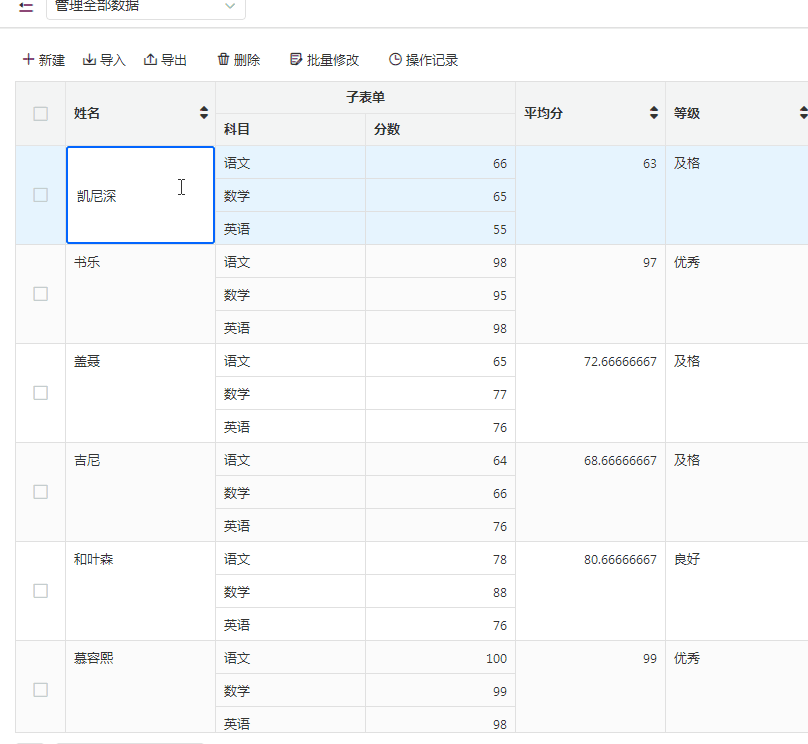Click the 导出 export icon
Image resolution: width=808 pixels, height=744 pixels.
point(150,60)
